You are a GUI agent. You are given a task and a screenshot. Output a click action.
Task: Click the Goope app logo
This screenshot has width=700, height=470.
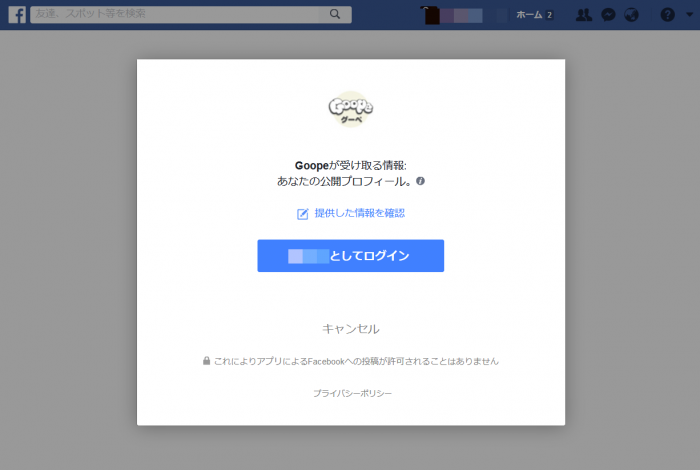[x=351, y=109]
